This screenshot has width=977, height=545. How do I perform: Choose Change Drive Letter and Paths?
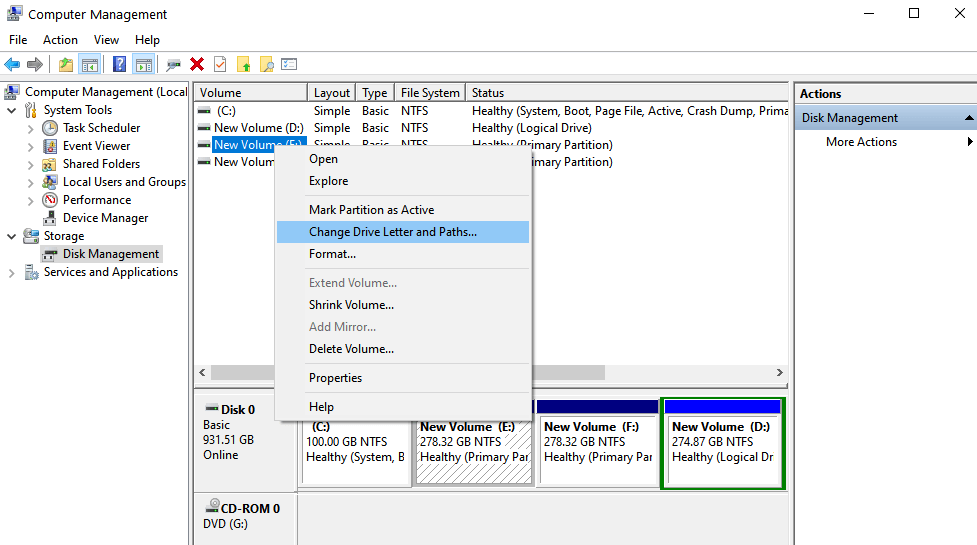(393, 232)
